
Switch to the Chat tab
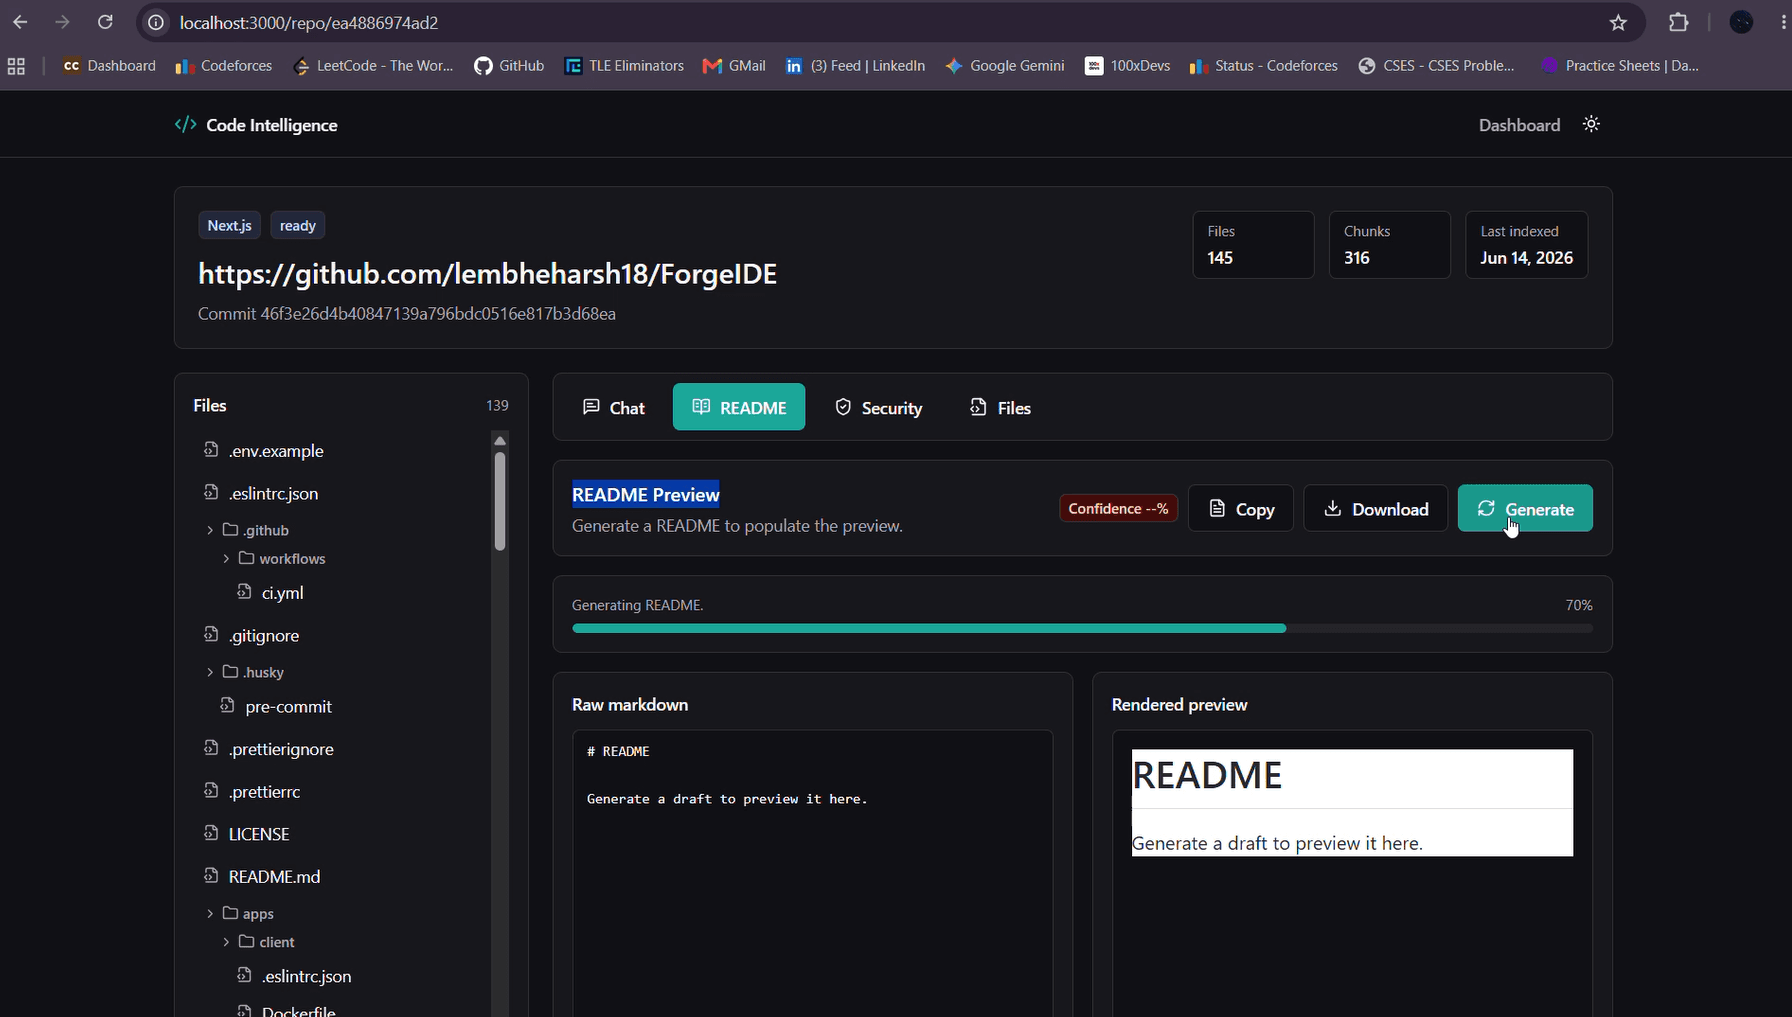click(x=614, y=407)
